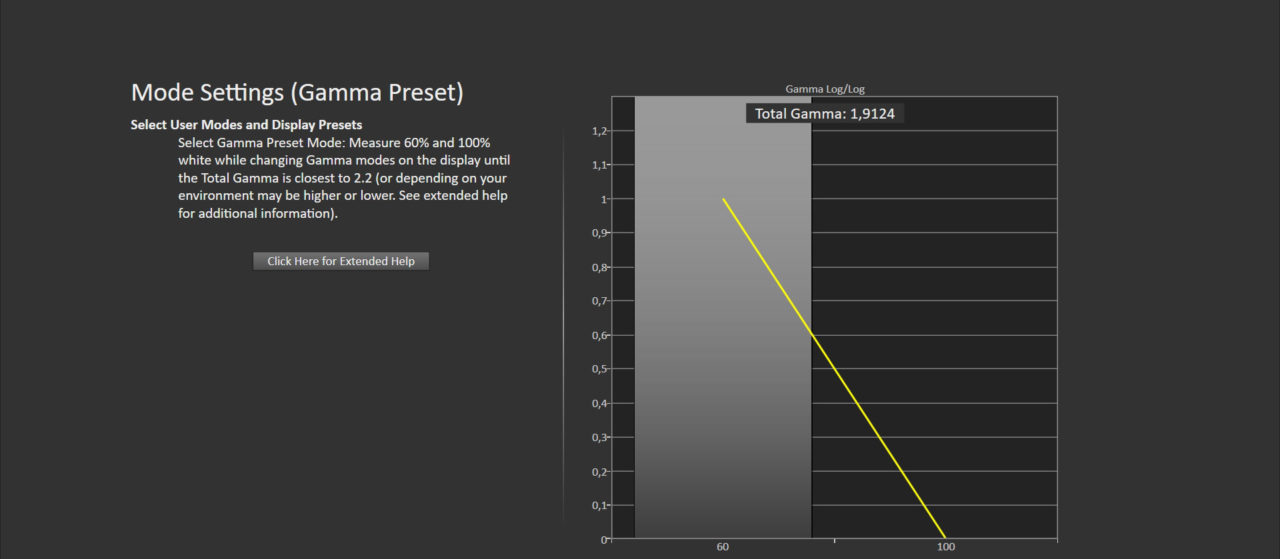Click the 'Click Here for Extended Help' button

(340, 261)
